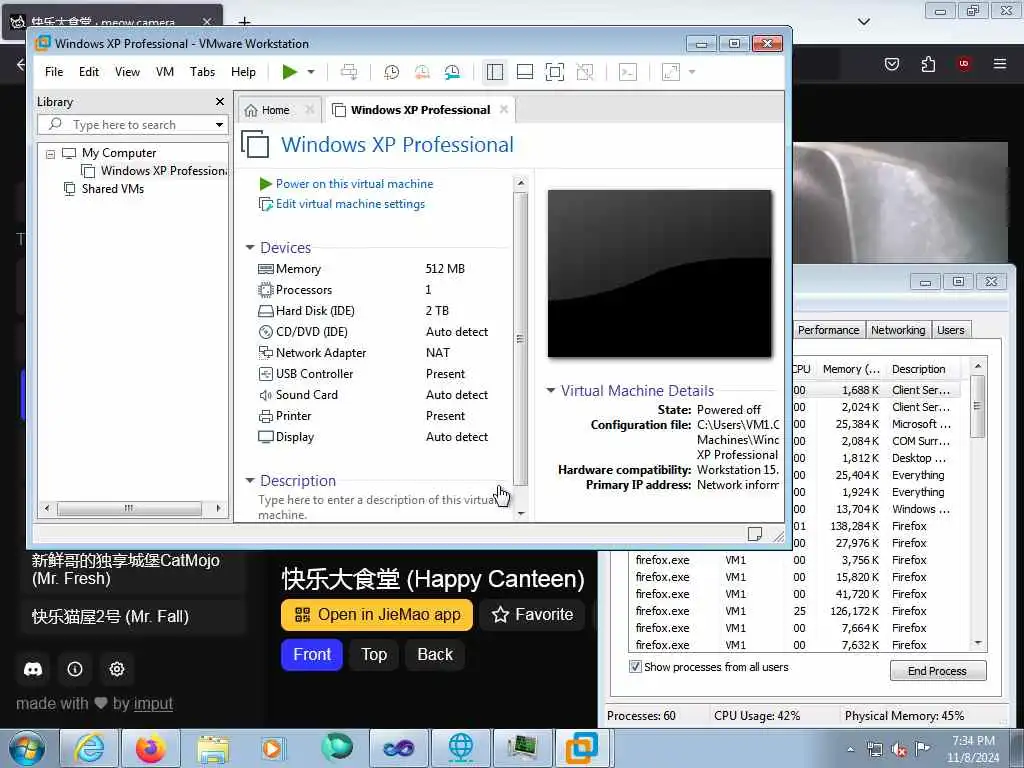Open the Help menu in VMware
This screenshot has height=768, width=1024.
click(243, 72)
